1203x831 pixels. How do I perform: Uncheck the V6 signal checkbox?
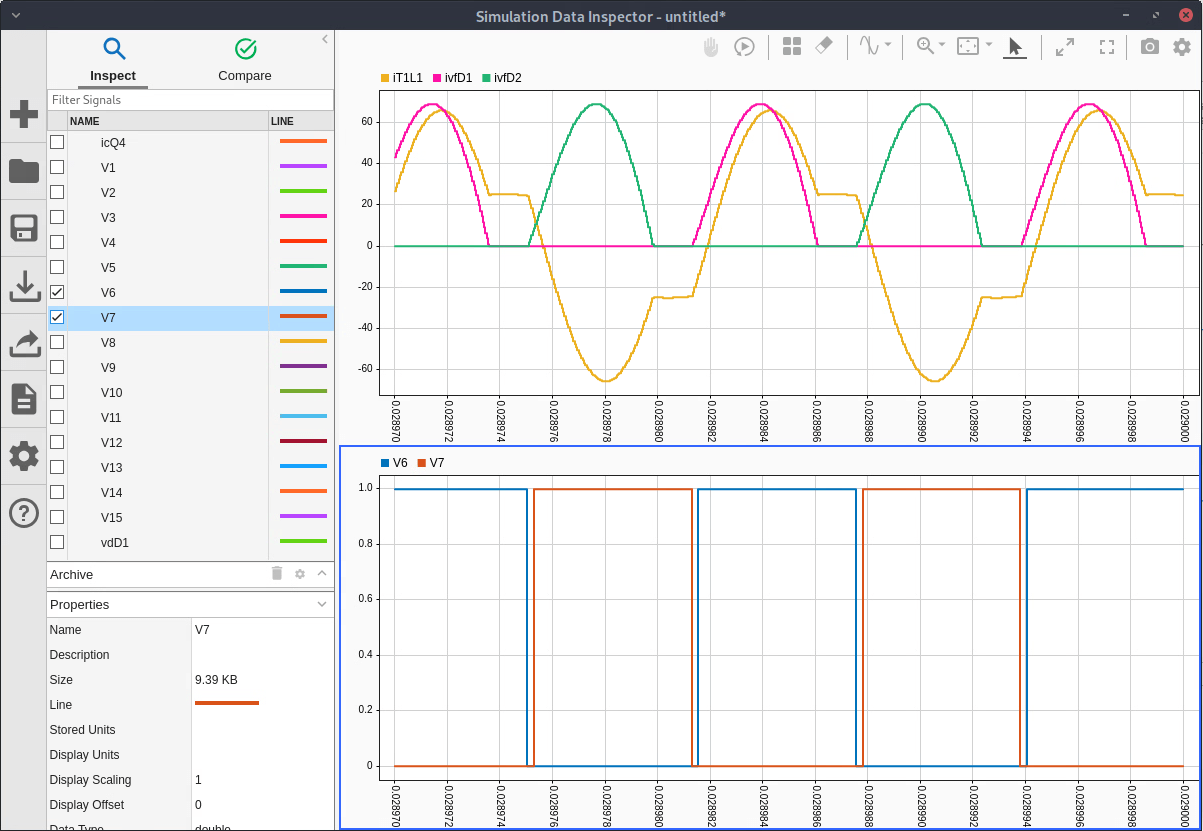click(x=57, y=292)
